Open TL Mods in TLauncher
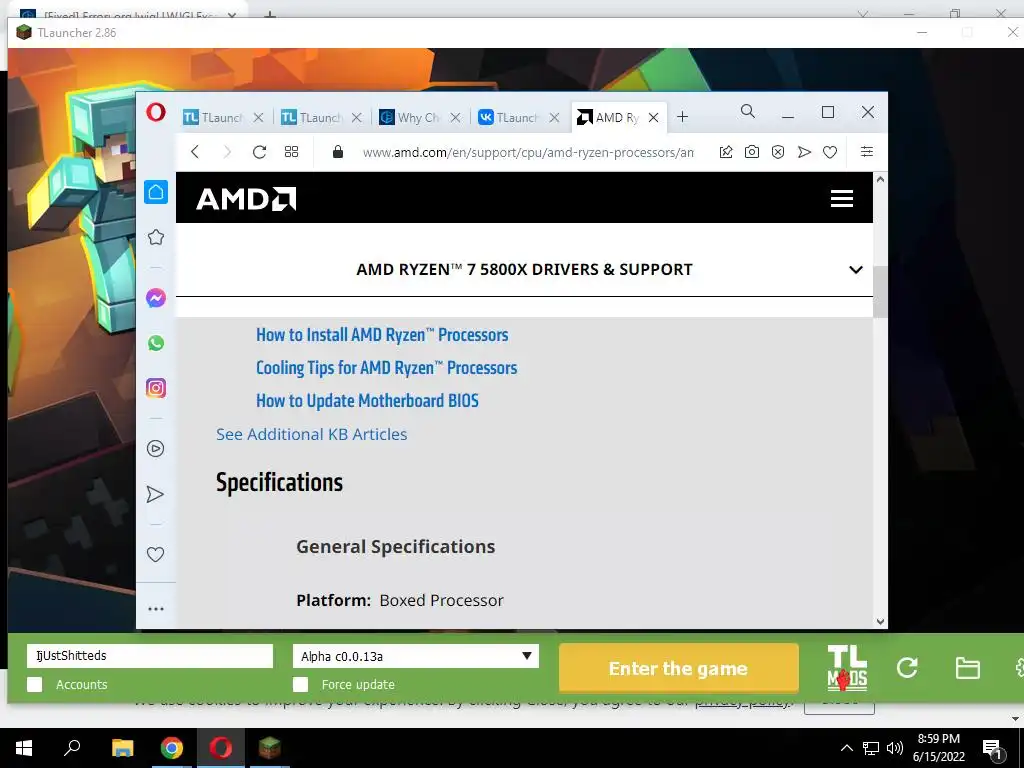The image size is (1024, 768). [847, 668]
